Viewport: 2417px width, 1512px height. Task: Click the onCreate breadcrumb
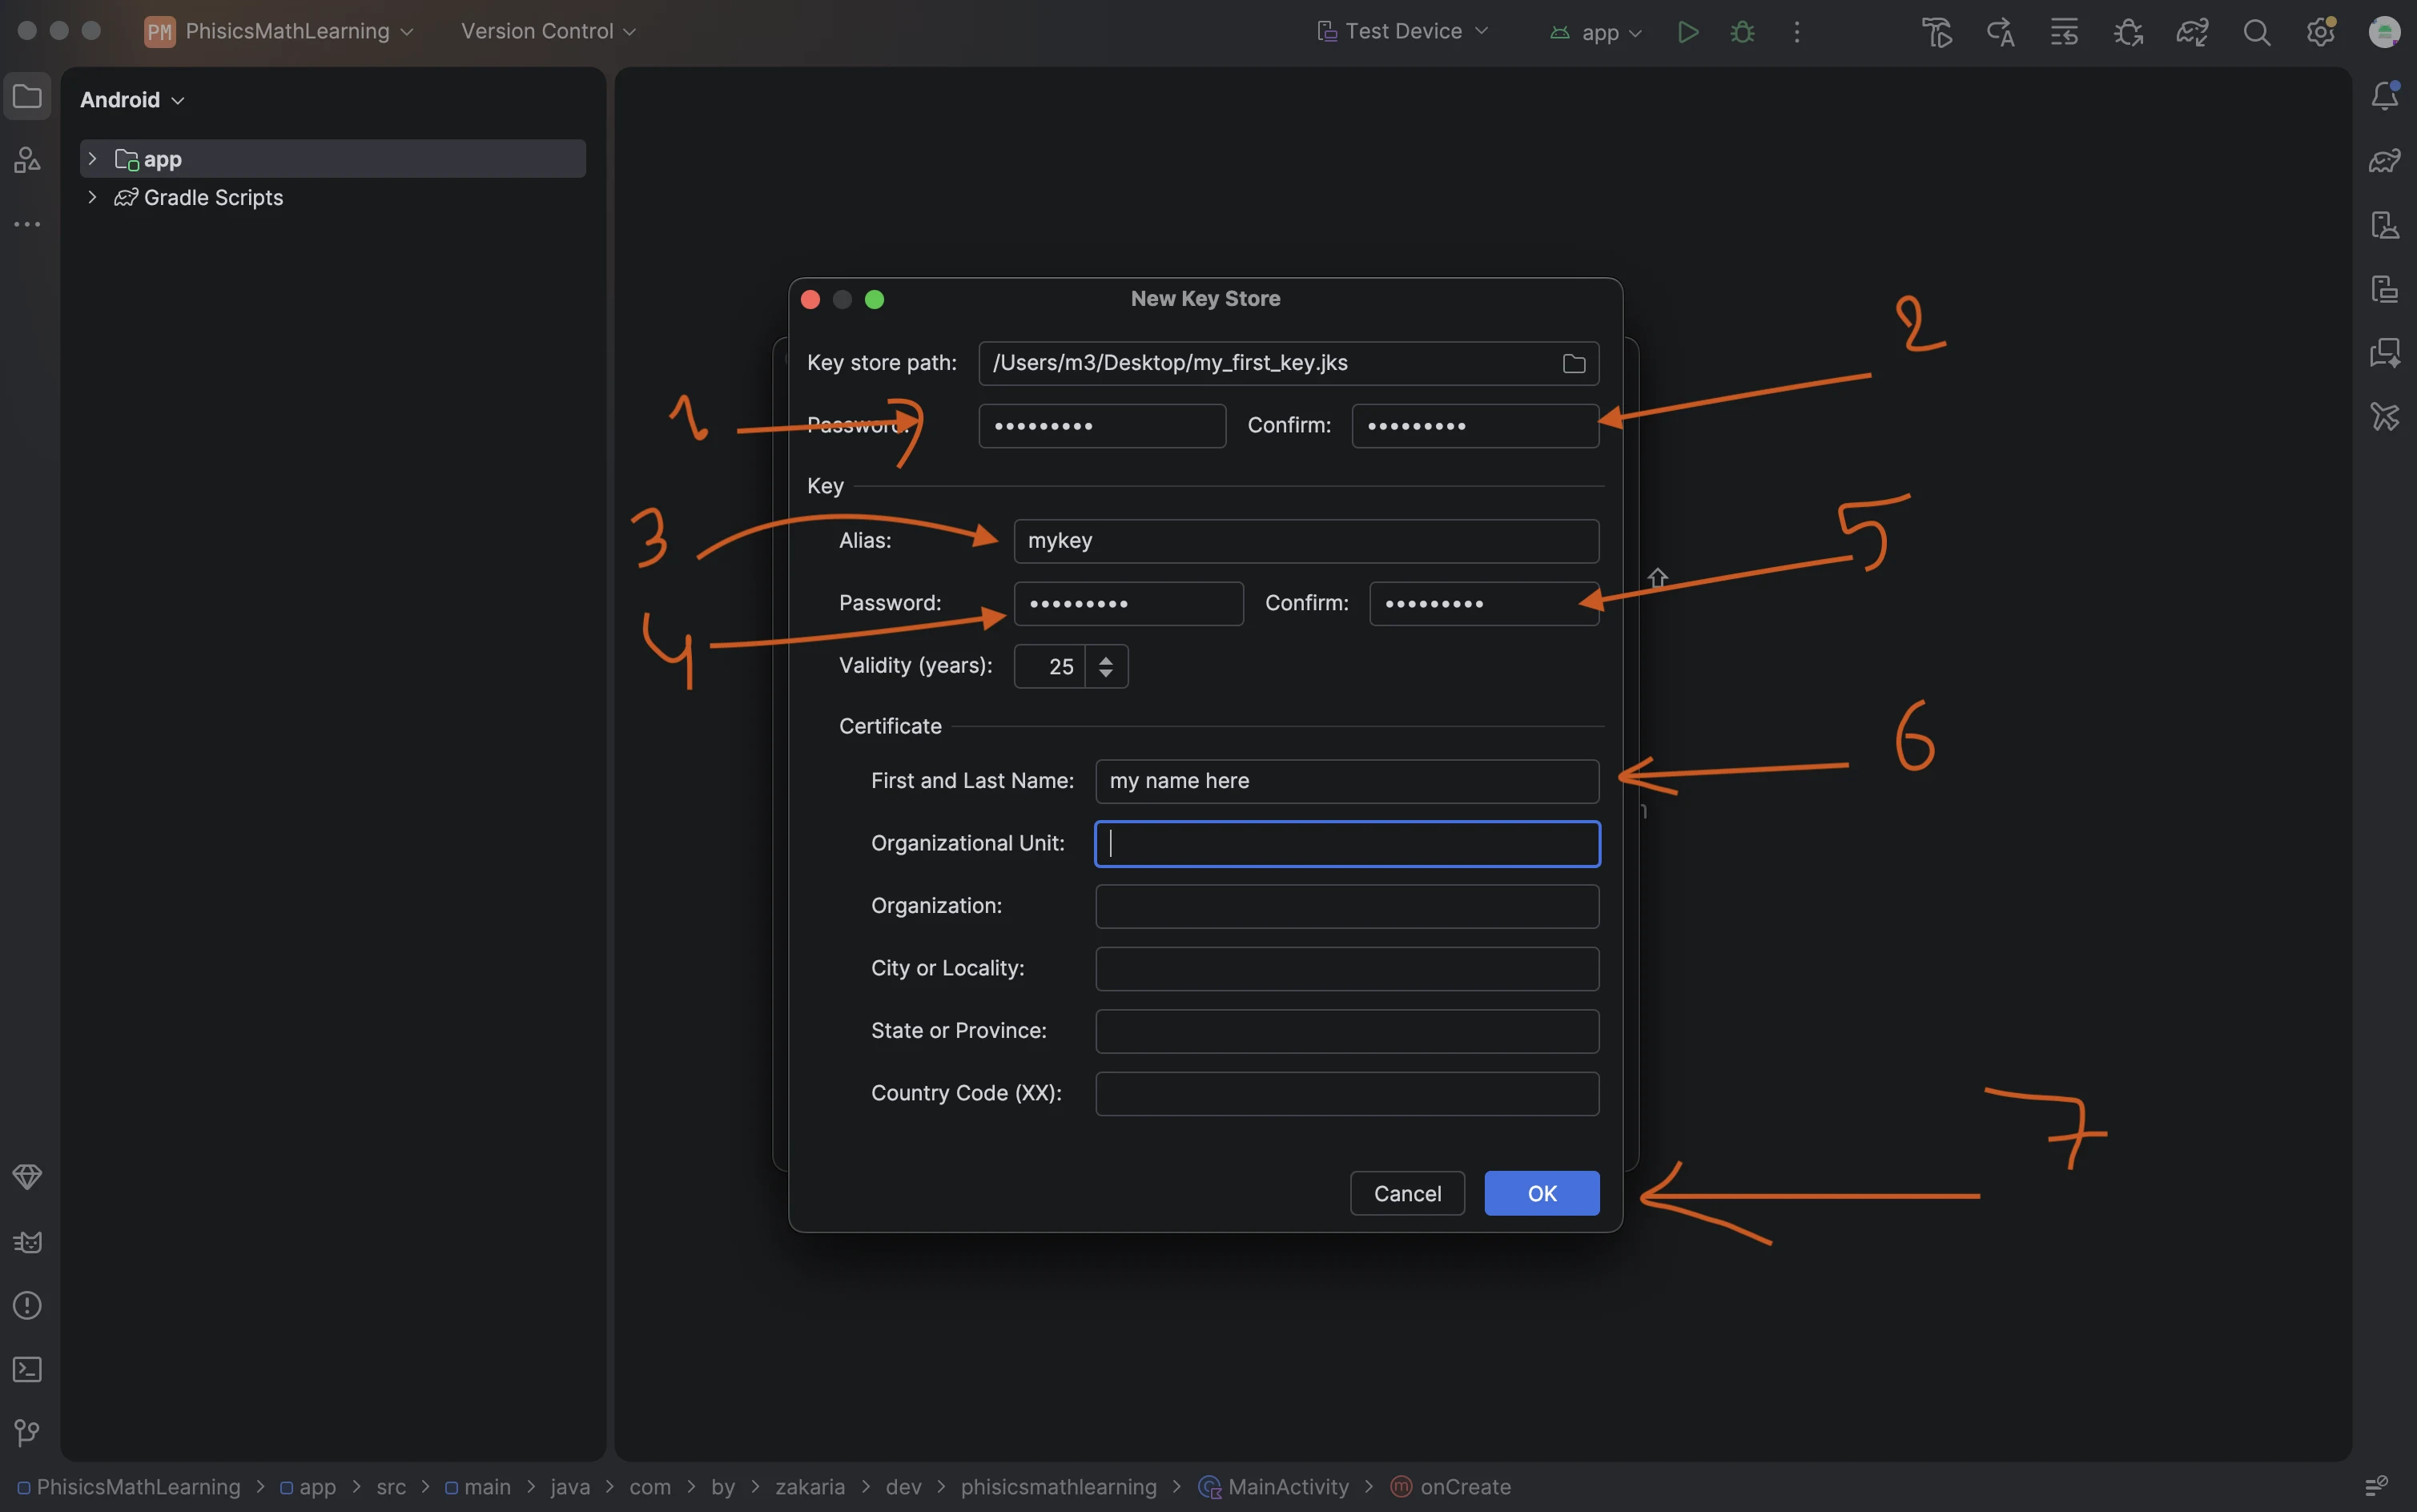click(1451, 1487)
